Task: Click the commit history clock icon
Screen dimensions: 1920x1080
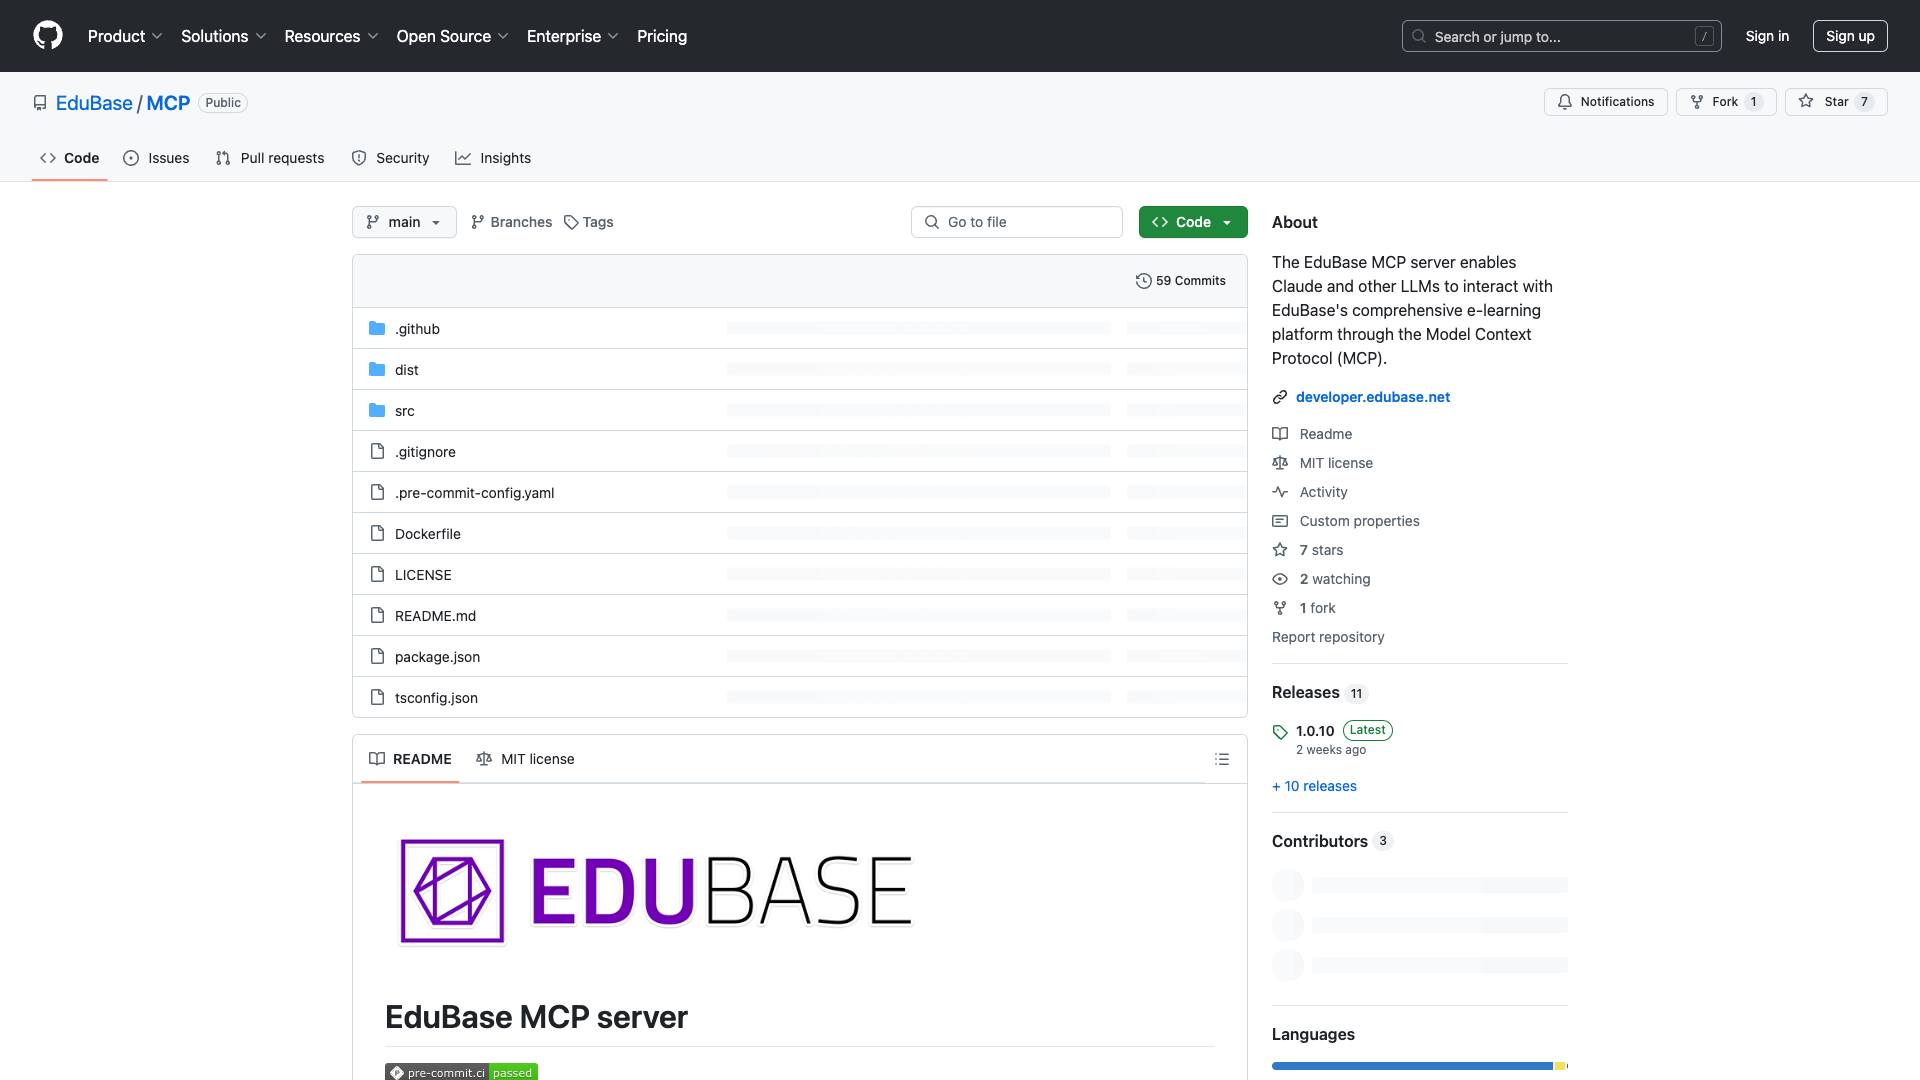Action: pyautogui.click(x=1145, y=281)
